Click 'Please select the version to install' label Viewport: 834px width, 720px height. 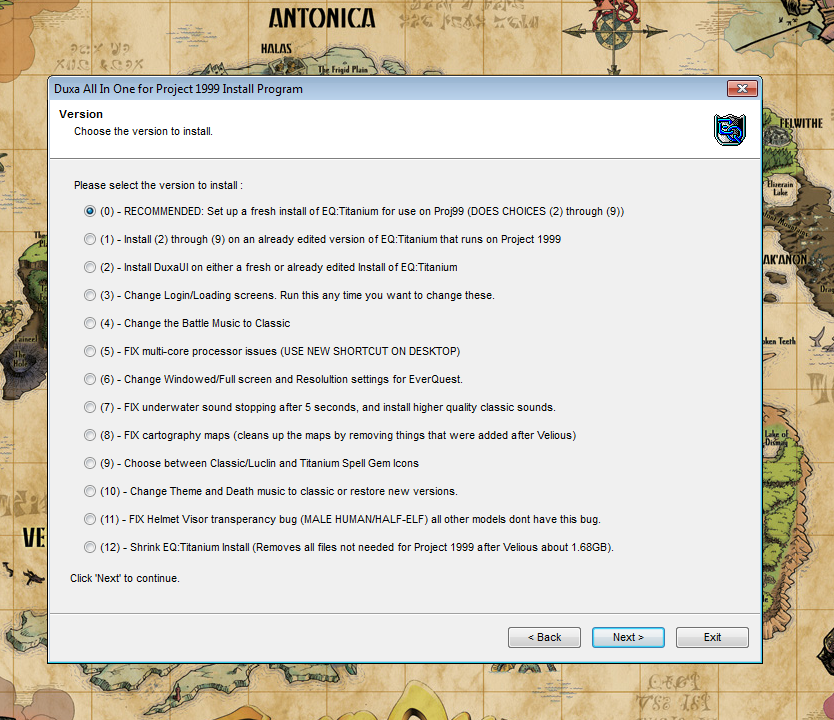(x=158, y=186)
